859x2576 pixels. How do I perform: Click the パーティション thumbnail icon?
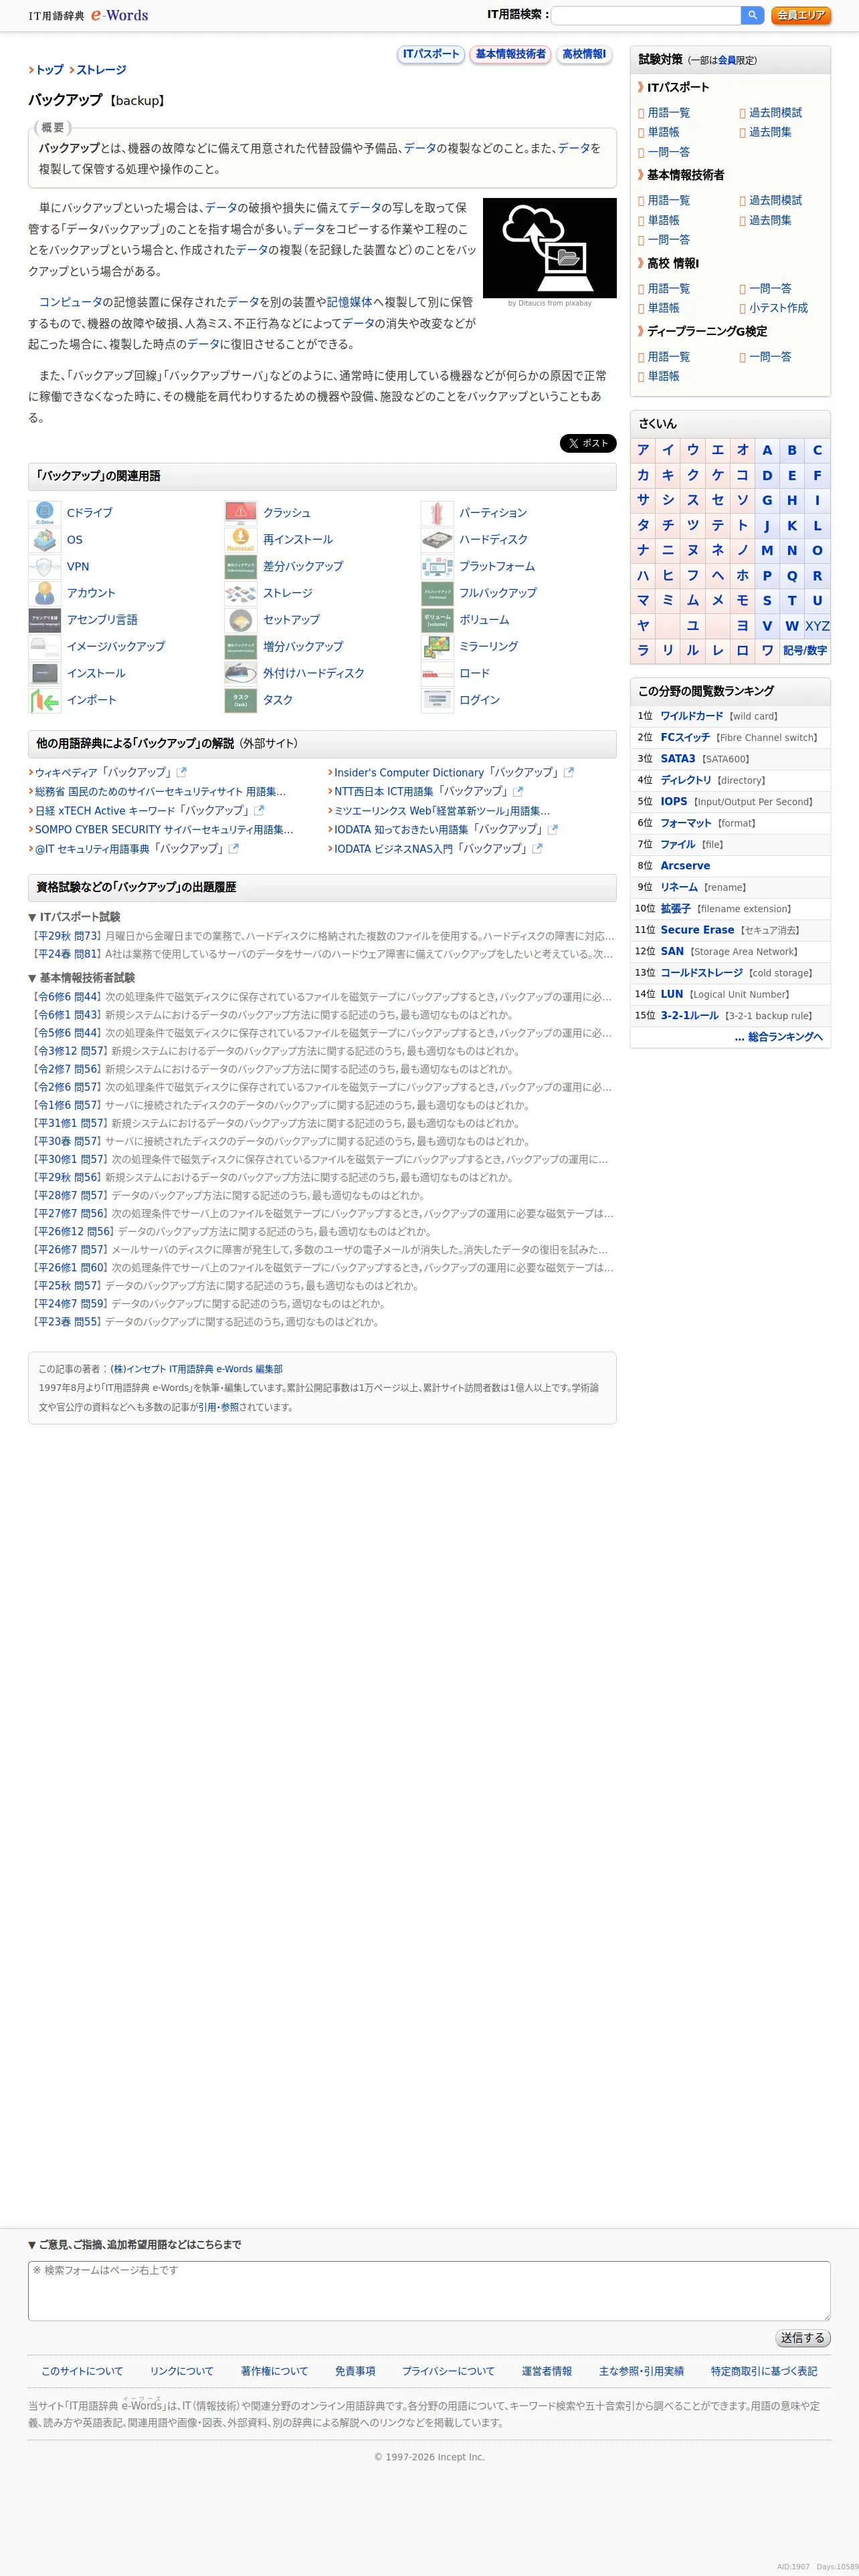(437, 513)
